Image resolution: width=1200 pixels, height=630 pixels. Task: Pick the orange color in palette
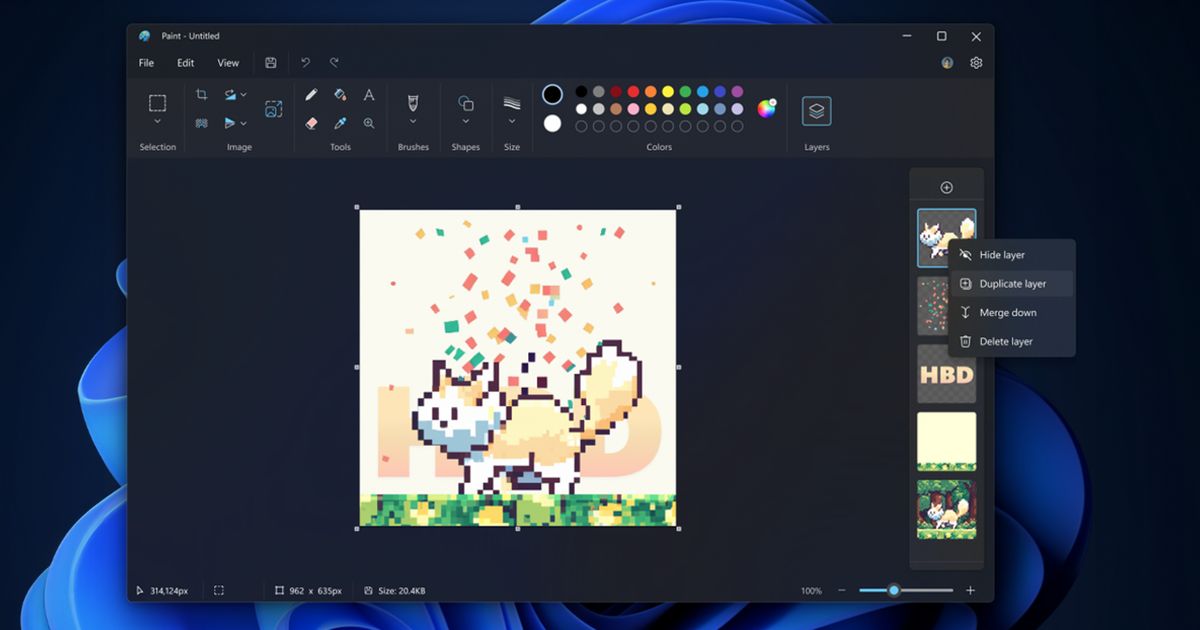click(x=650, y=91)
